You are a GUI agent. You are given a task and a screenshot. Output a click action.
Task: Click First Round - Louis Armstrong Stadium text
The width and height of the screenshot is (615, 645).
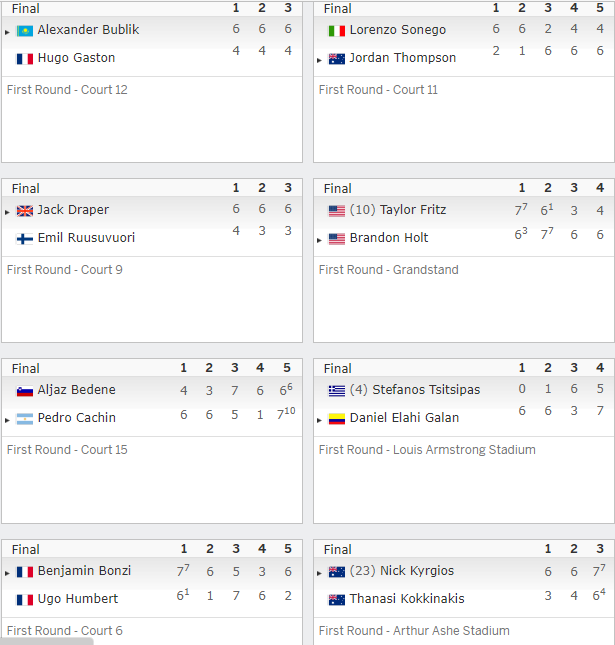tap(427, 450)
